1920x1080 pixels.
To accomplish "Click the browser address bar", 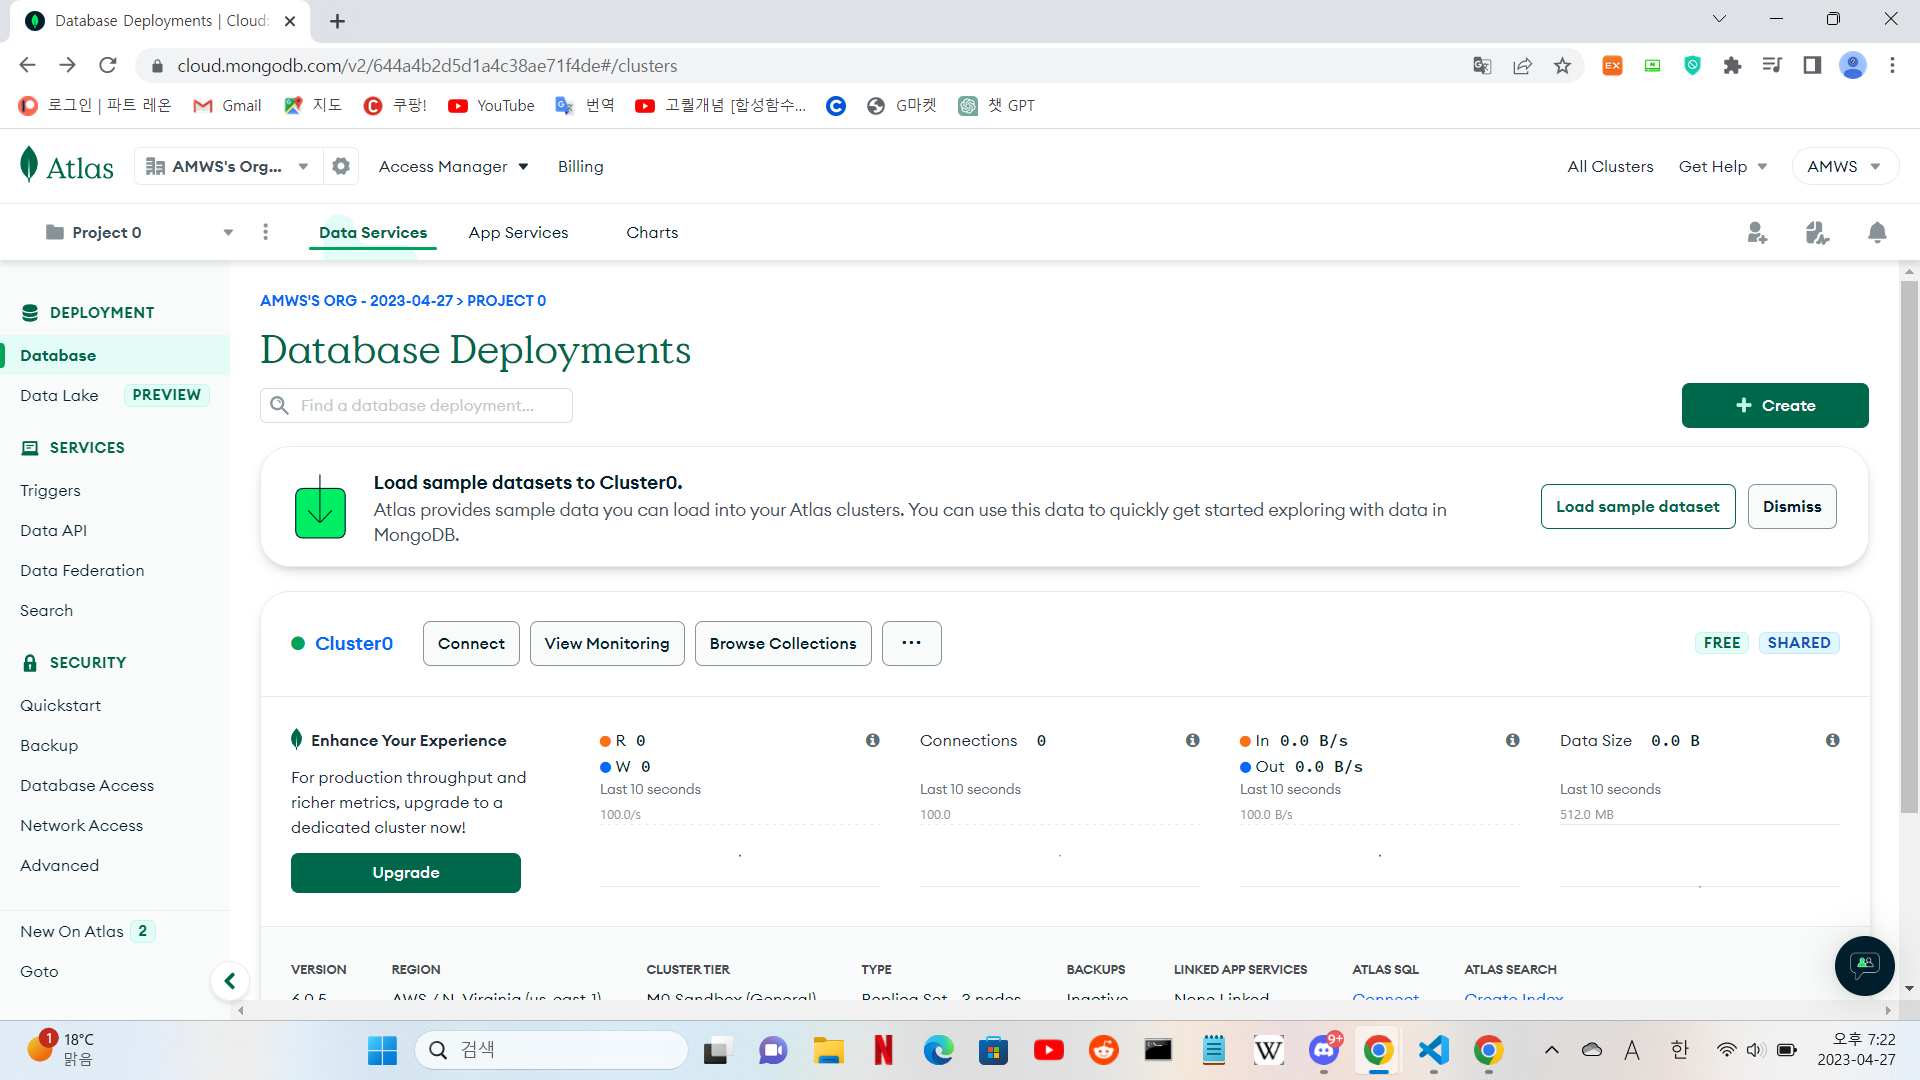I will click(810, 66).
